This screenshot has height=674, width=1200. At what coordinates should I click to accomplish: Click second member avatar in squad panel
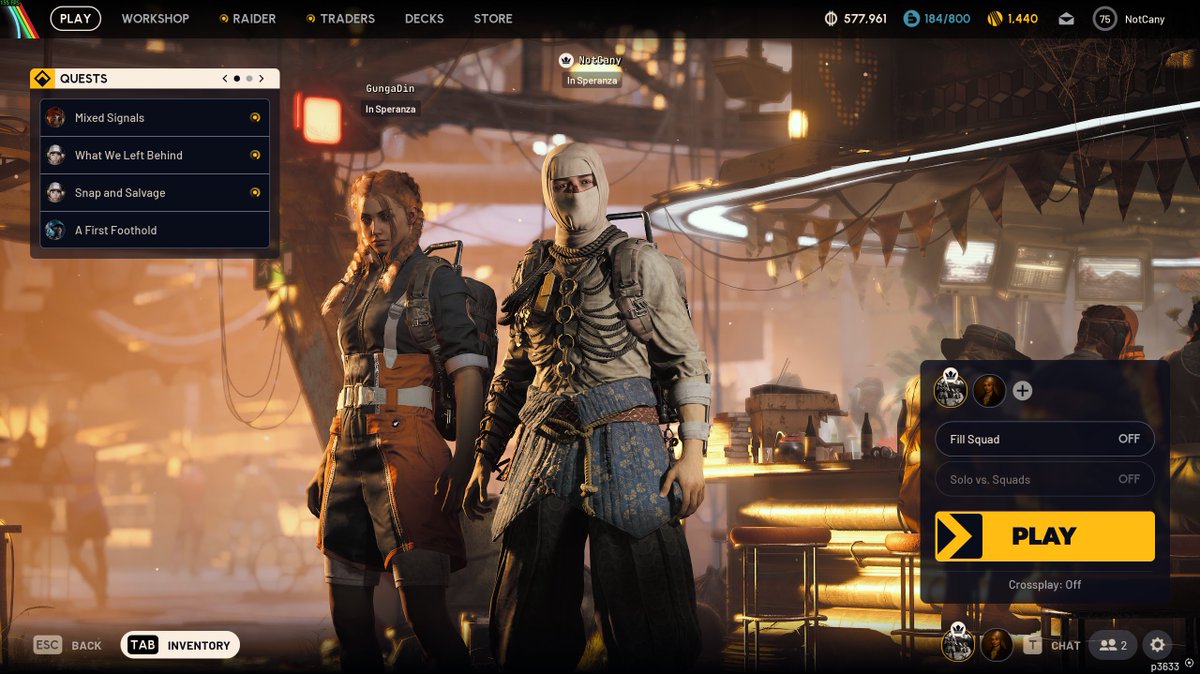[x=989, y=391]
